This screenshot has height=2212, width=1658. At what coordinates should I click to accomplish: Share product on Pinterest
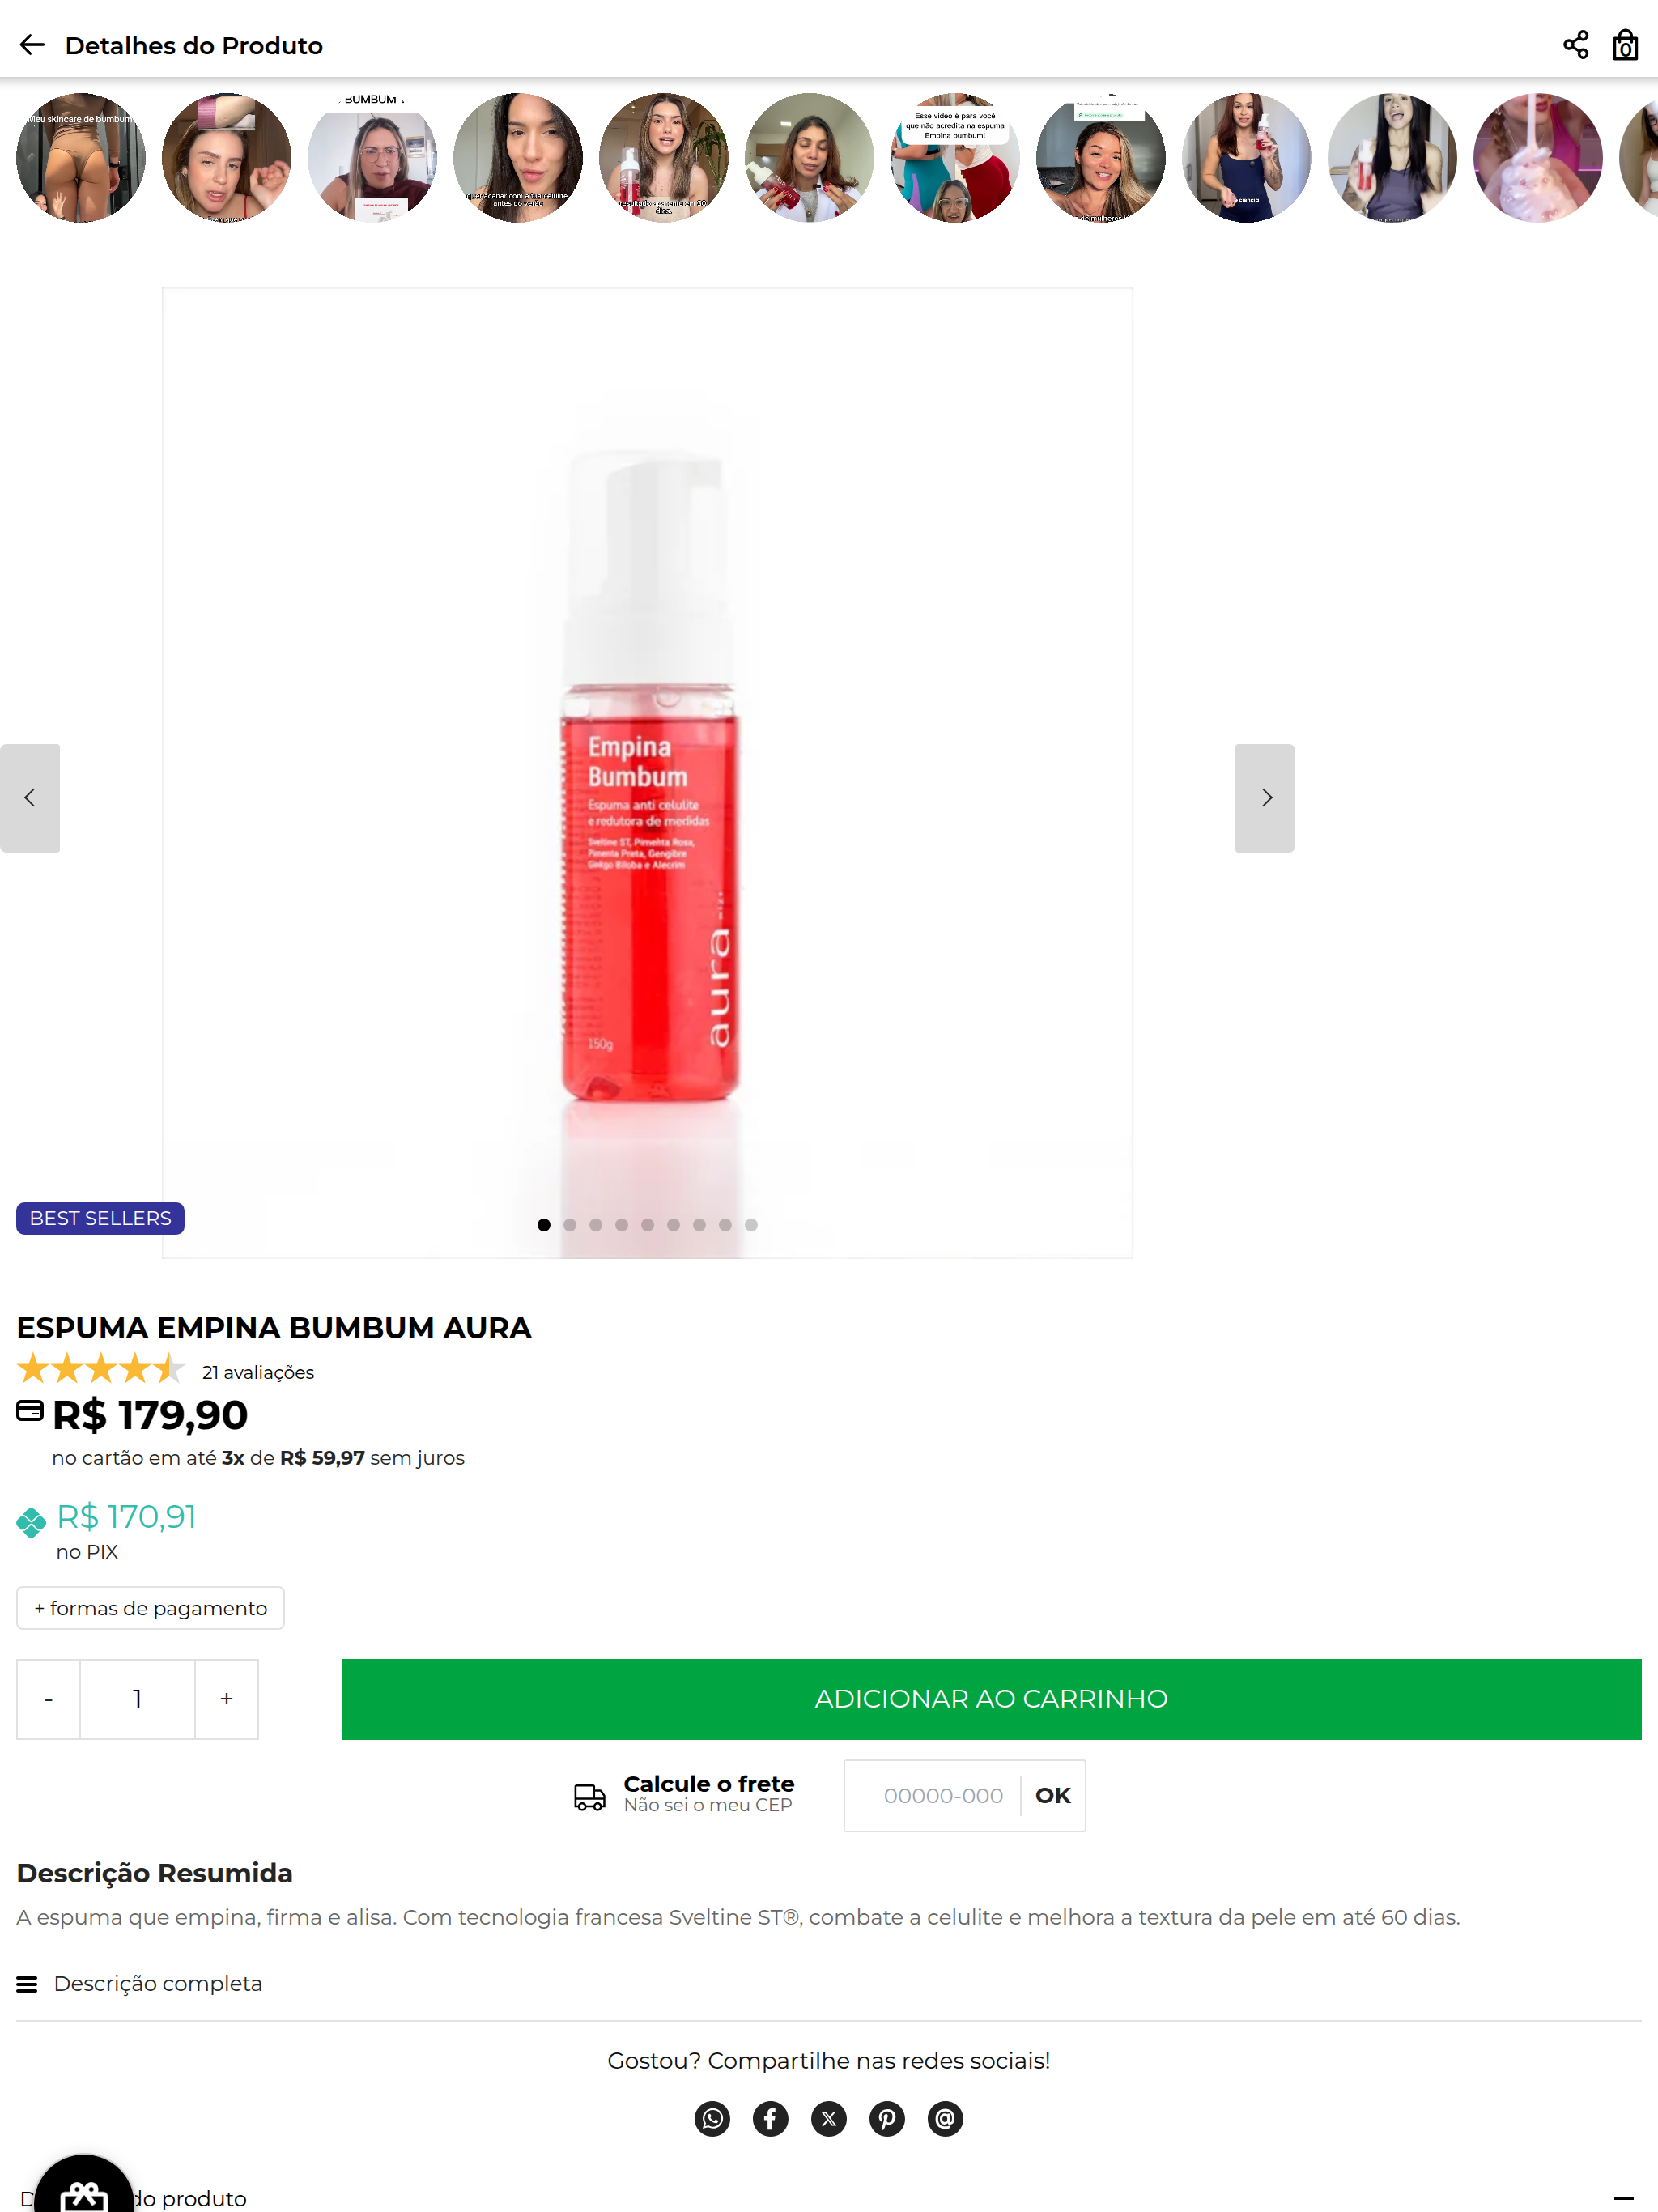click(x=887, y=2118)
